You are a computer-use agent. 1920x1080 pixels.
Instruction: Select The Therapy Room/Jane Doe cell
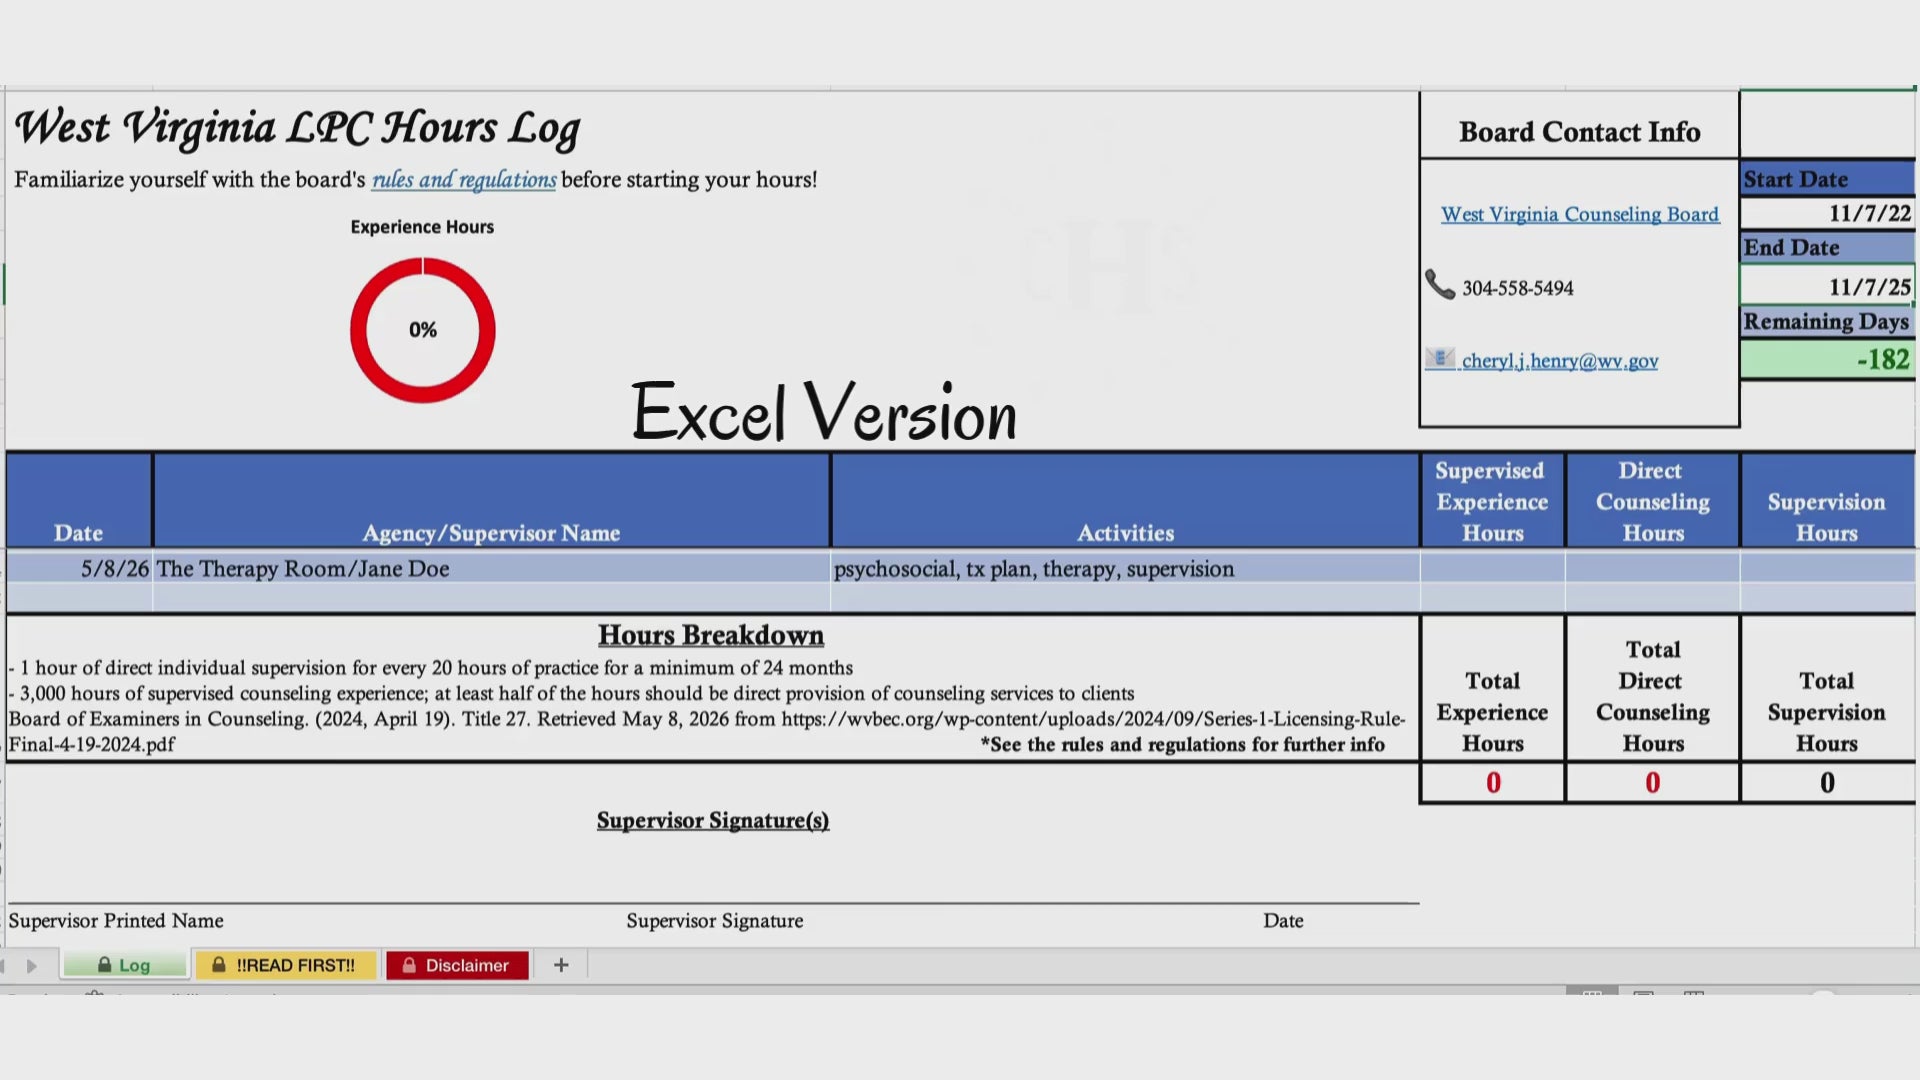(491, 569)
